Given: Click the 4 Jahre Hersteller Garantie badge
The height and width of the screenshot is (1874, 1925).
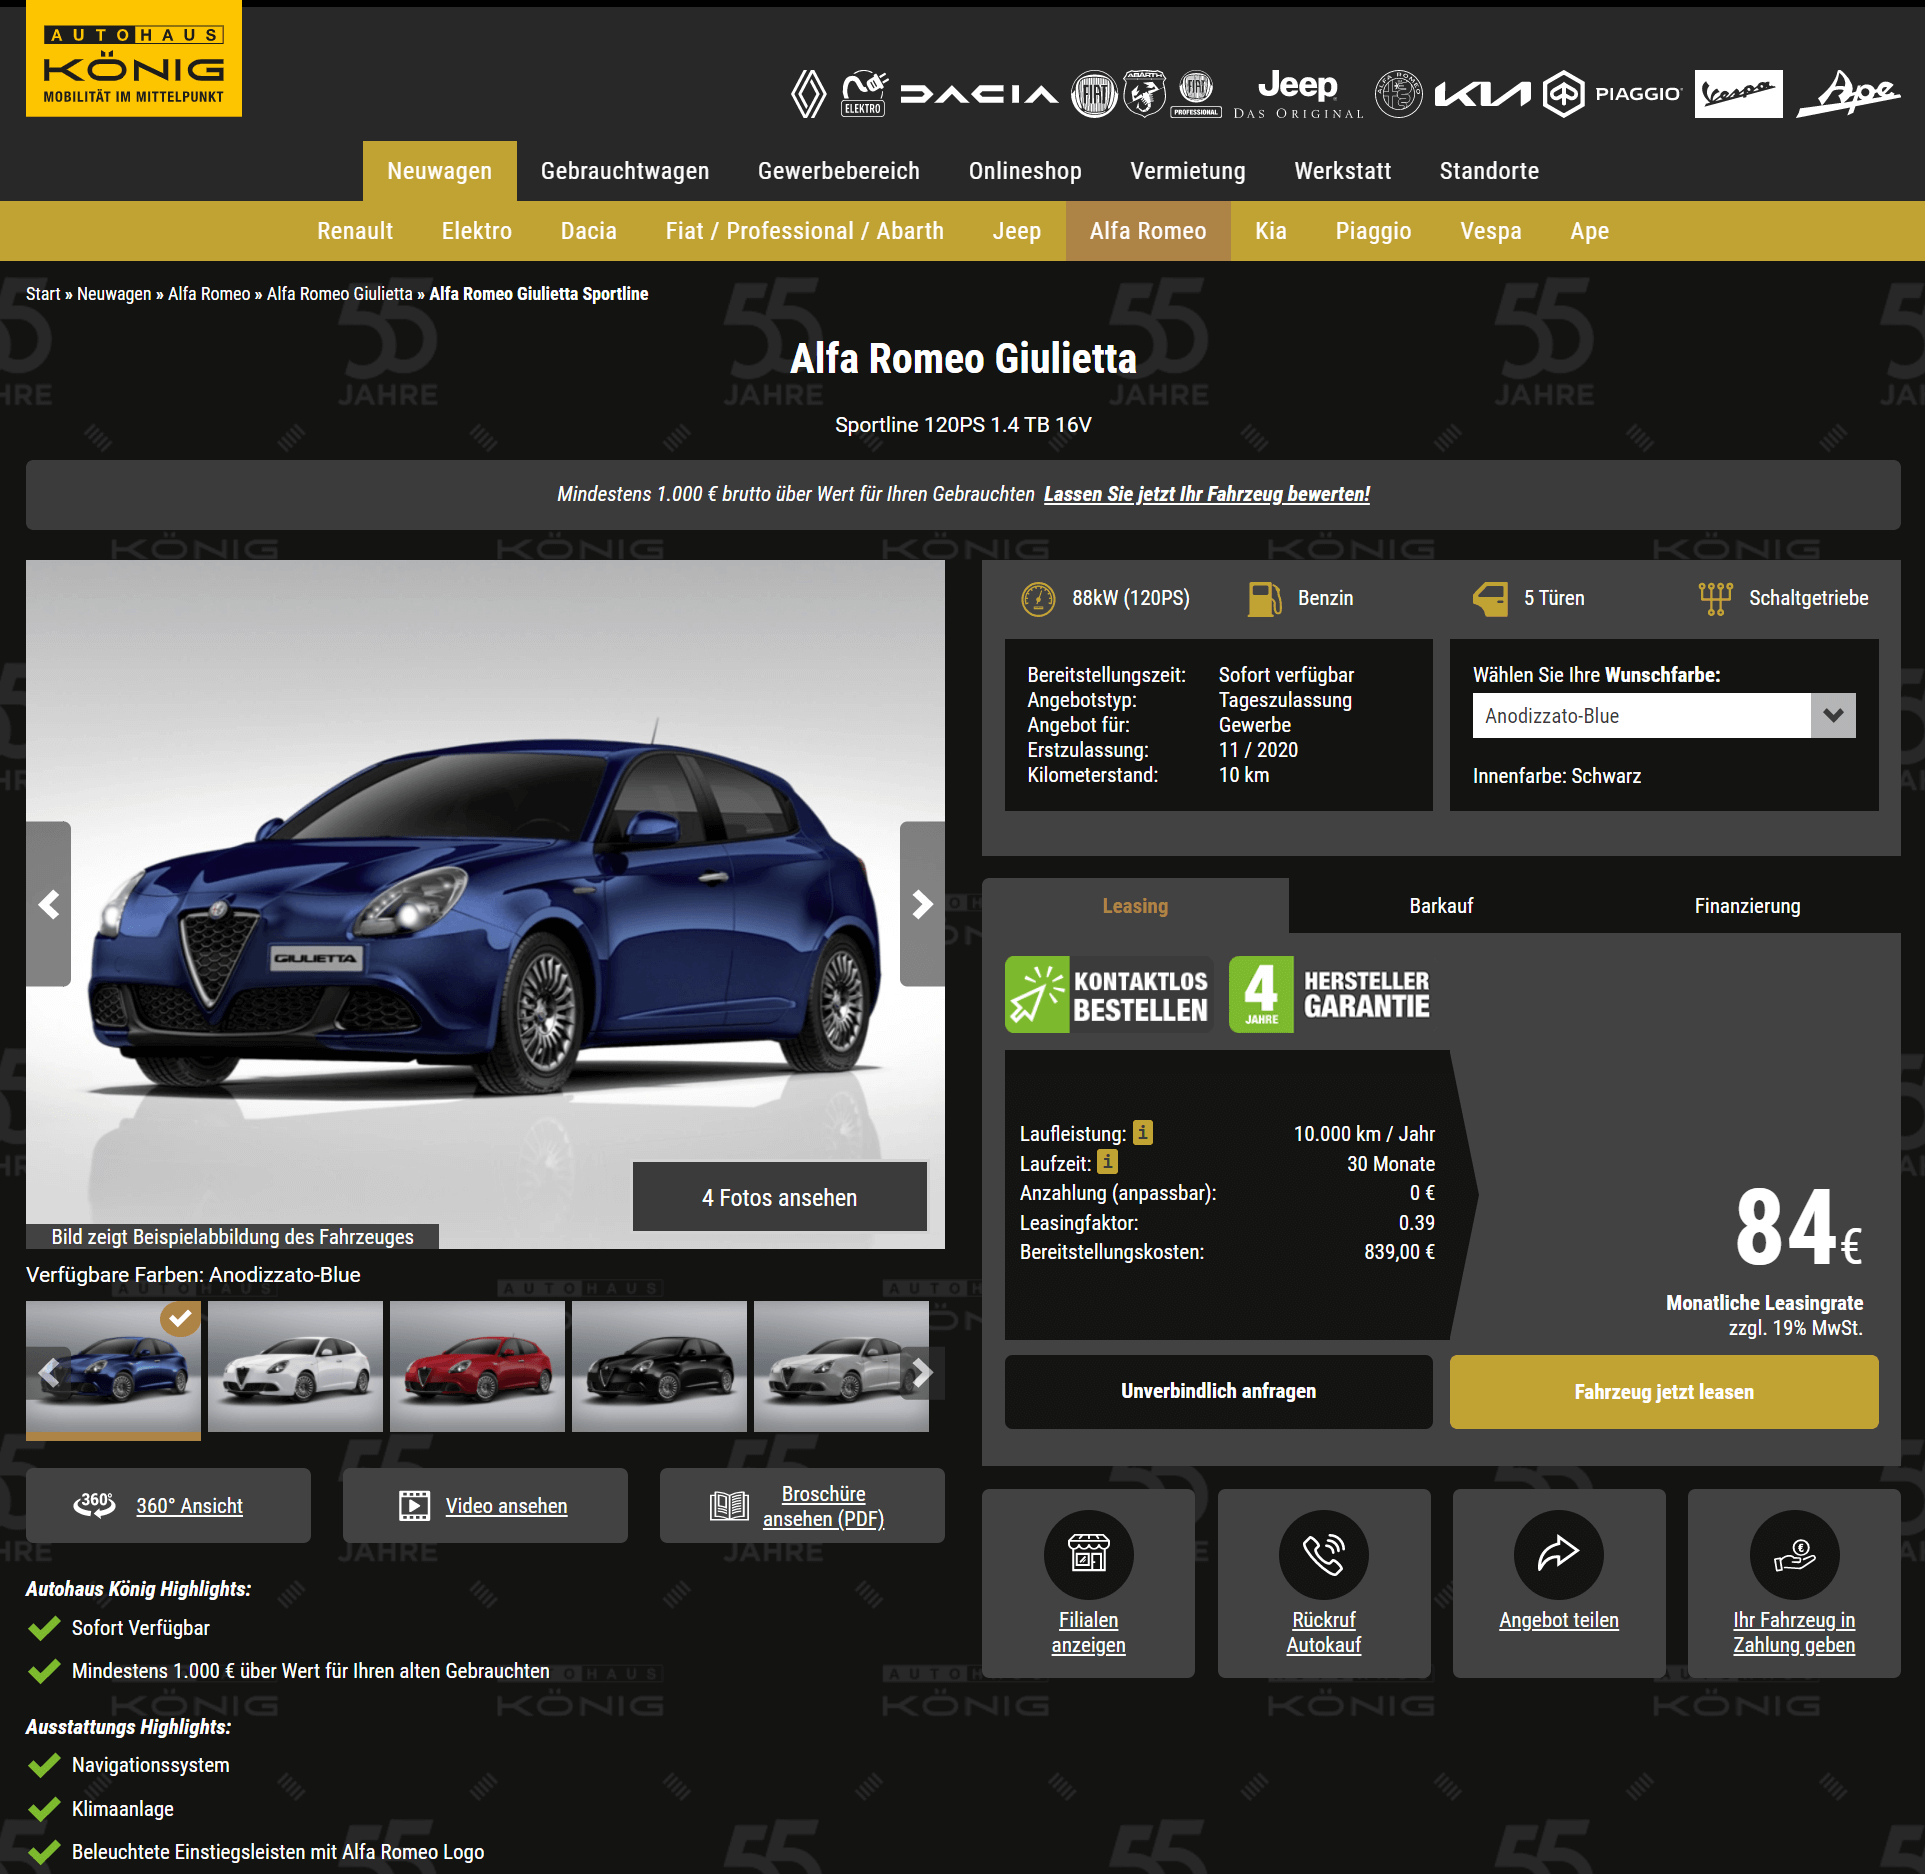Looking at the screenshot, I should pyautogui.click(x=1331, y=994).
